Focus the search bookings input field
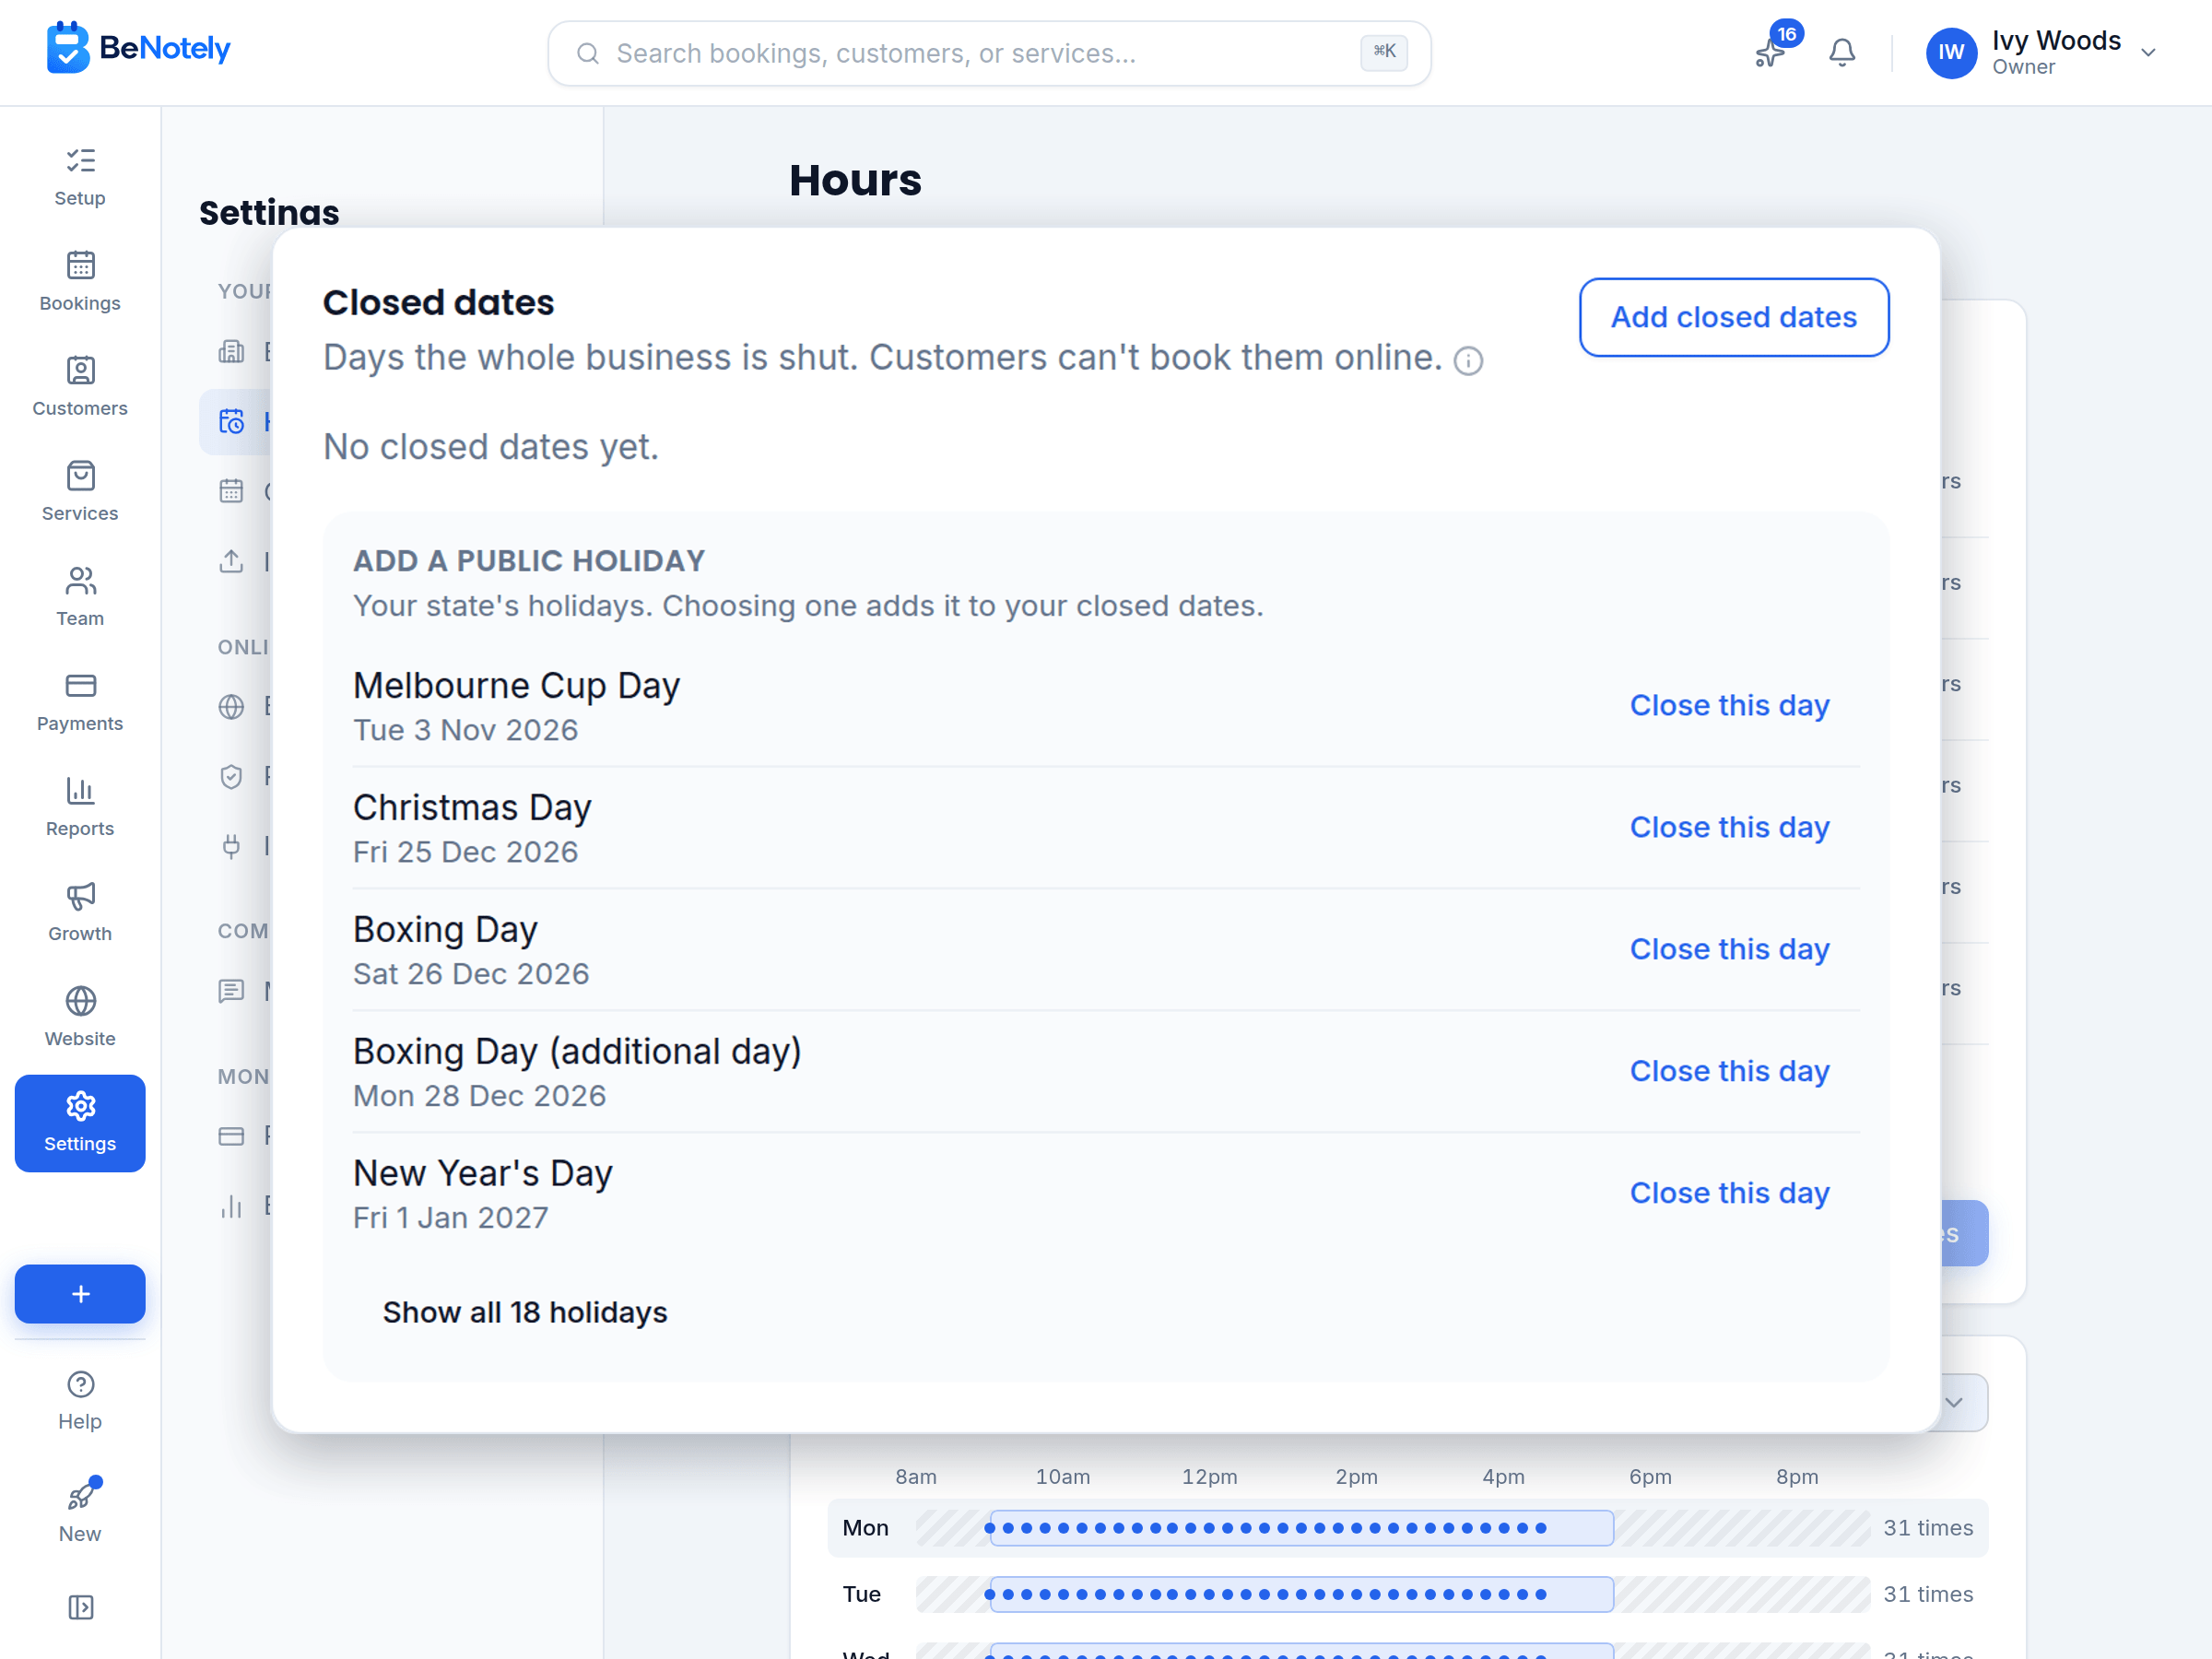Screen dimensions: 2212x1659 (989, 53)
